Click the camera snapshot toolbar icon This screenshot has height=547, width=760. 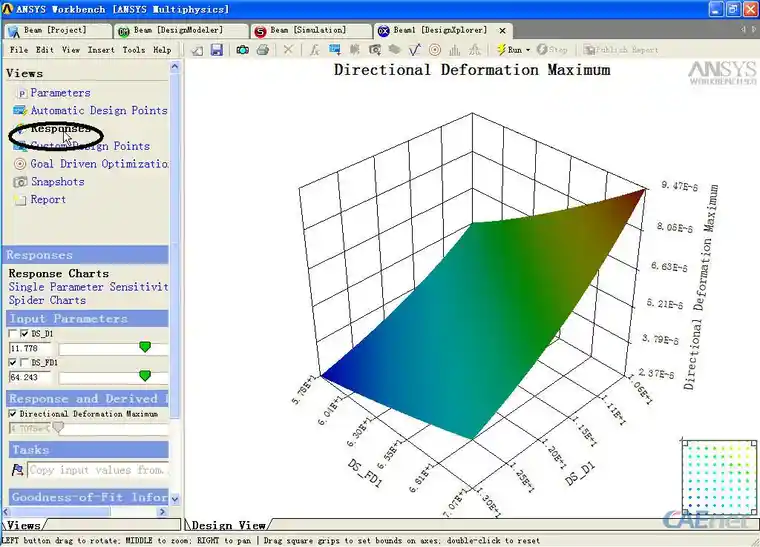pyautogui.click(x=242, y=49)
